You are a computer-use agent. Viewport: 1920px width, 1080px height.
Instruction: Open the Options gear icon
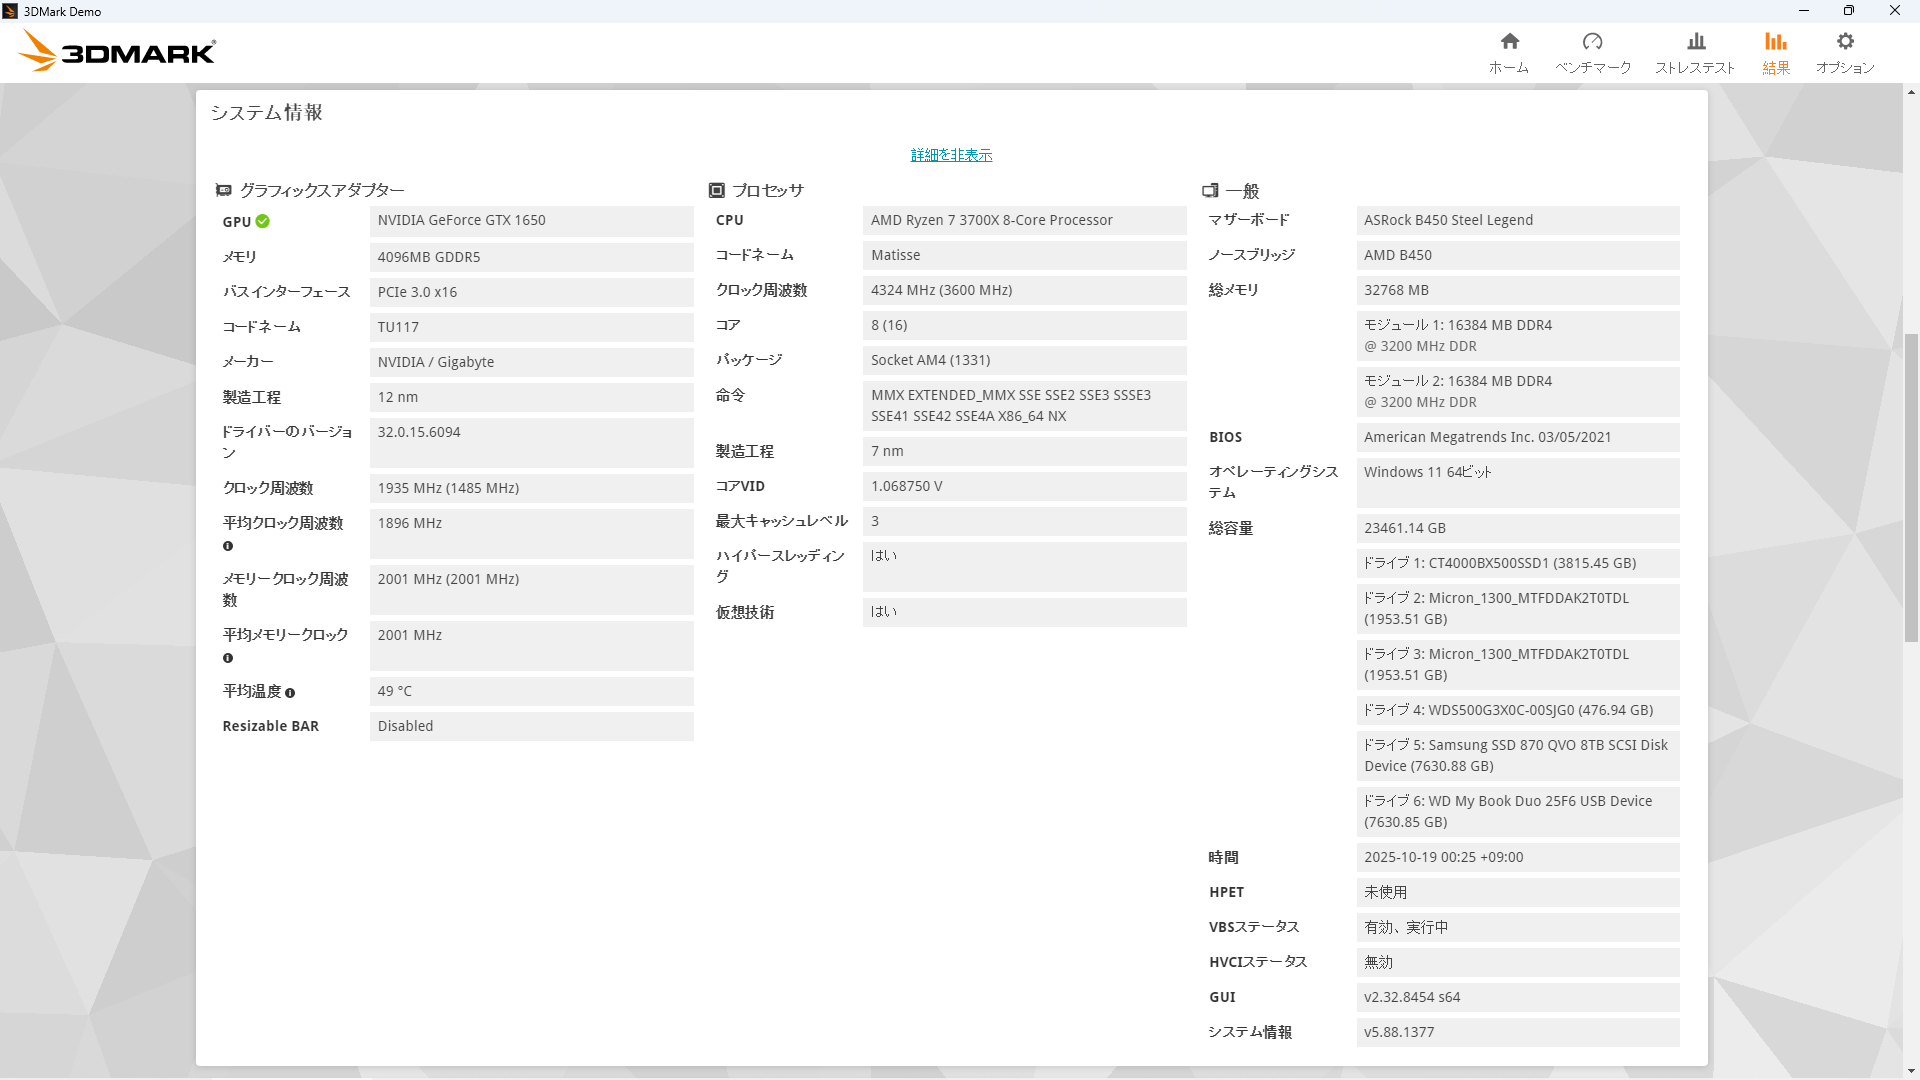(x=1845, y=41)
